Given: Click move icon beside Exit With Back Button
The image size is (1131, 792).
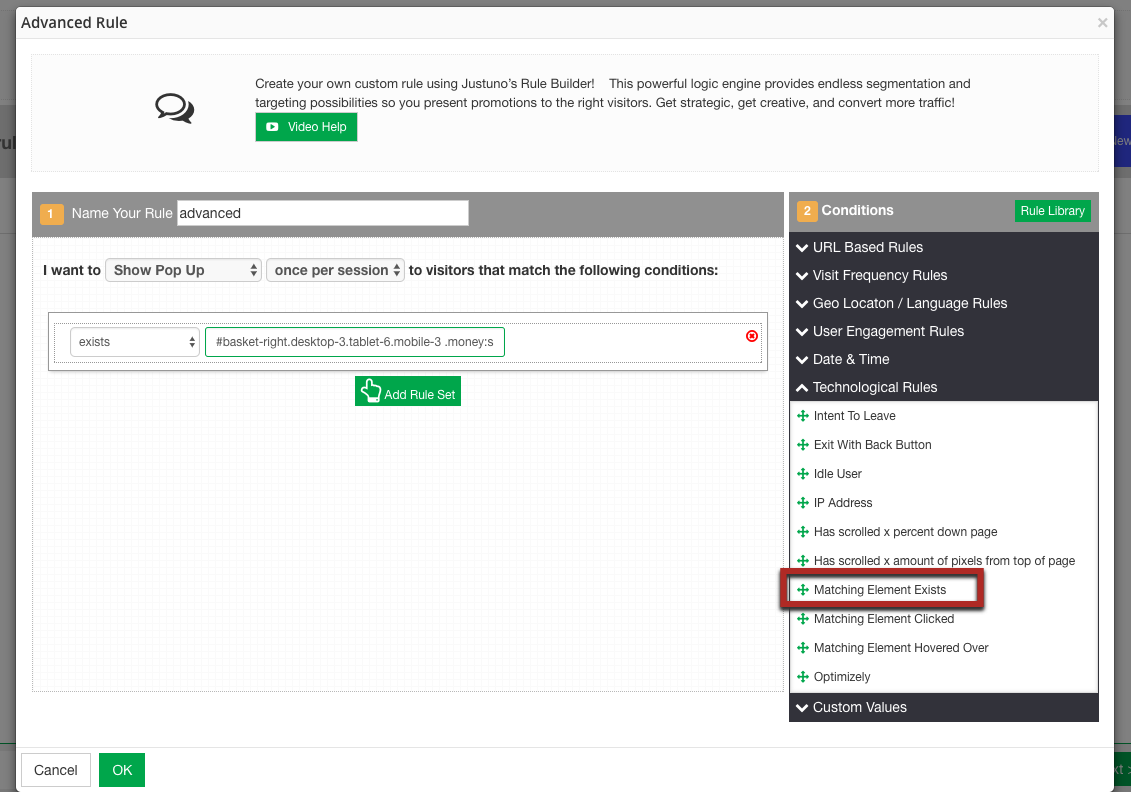Looking at the screenshot, I should point(802,445).
